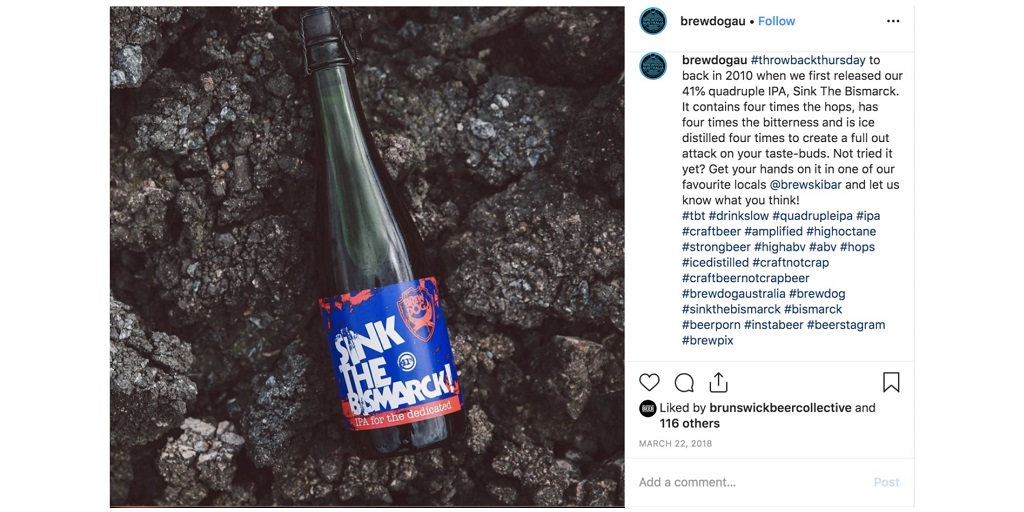The width and height of the screenshot is (1024, 512).
Task: Open the brewdogau profile picture in the header
Action: [653, 21]
